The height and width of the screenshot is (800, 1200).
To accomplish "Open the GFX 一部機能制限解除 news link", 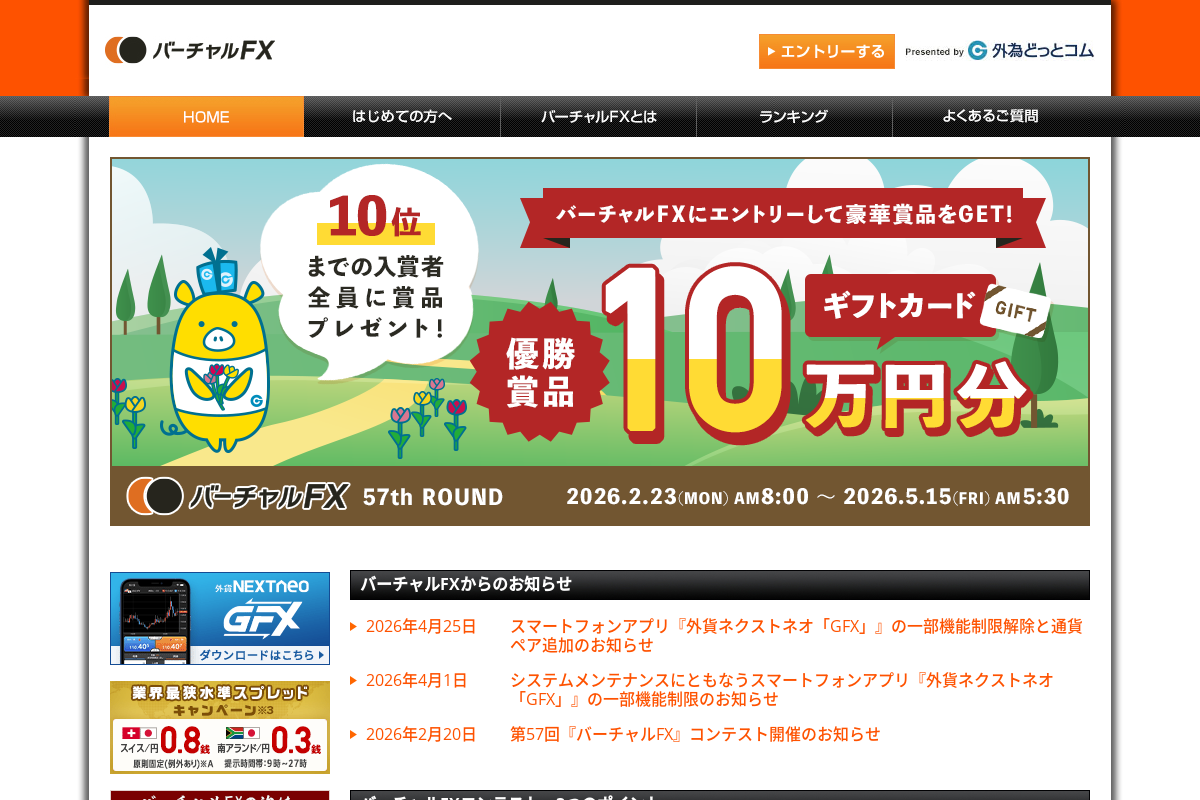I will [x=796, y=636].
